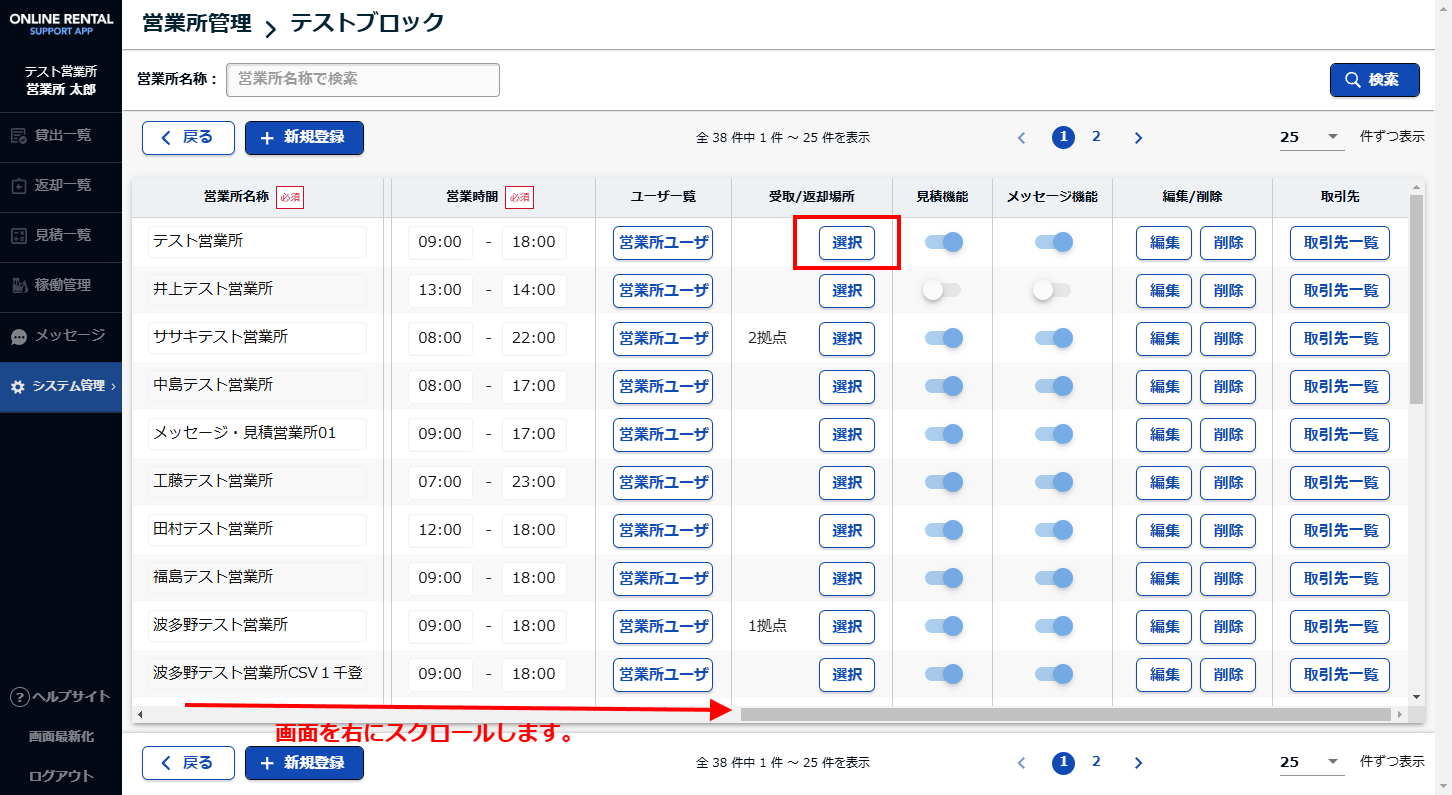Image resolution: width=1452 pixels, height=795 pixels.
Task: Click the top previous-page arrow icon
Action: coord(1021,138)
